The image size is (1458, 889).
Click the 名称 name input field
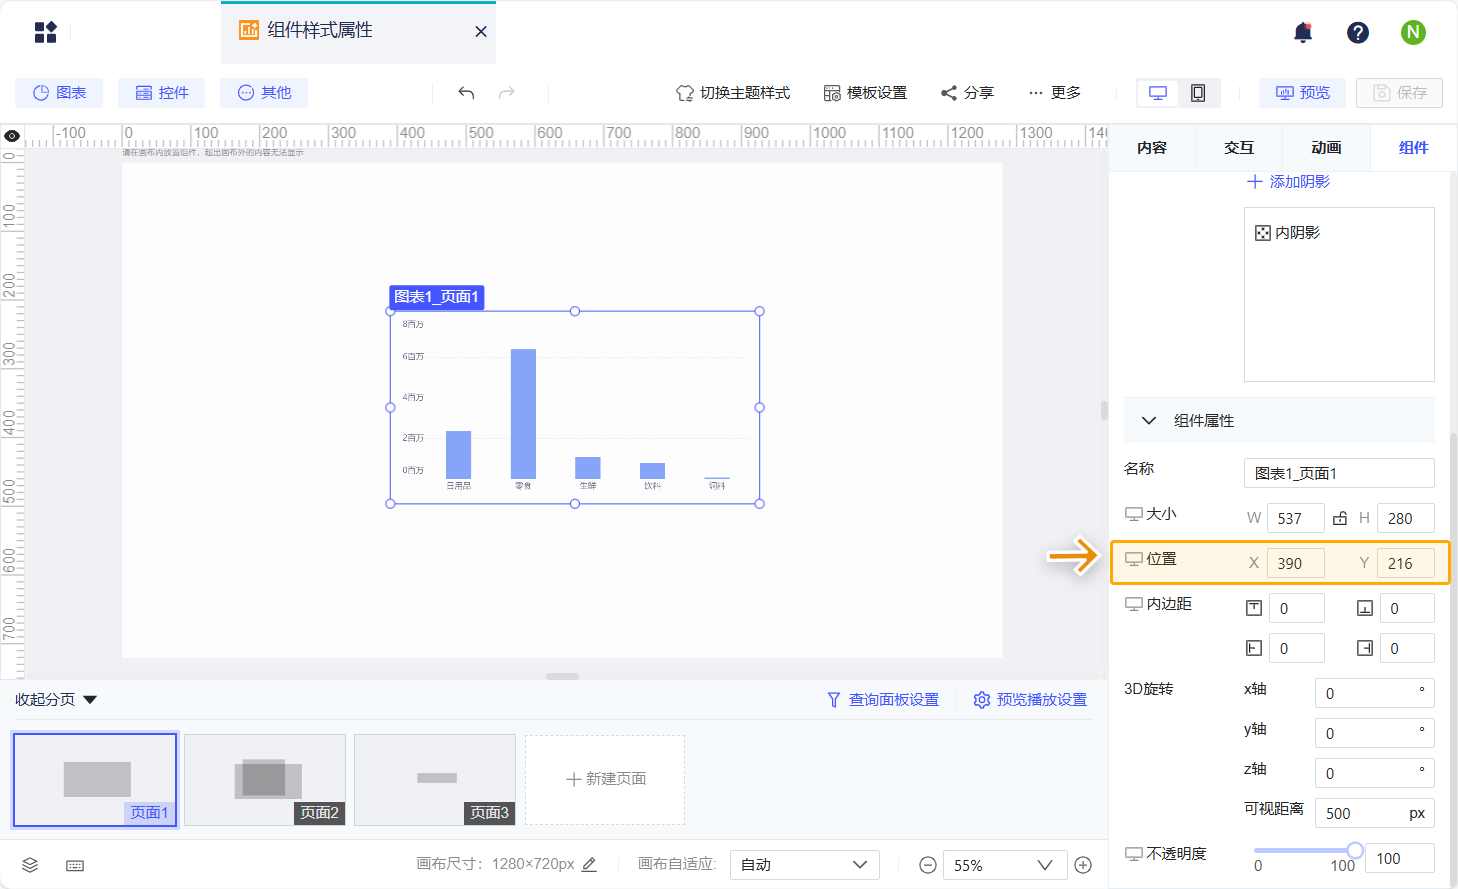(x=1339, y=473)
